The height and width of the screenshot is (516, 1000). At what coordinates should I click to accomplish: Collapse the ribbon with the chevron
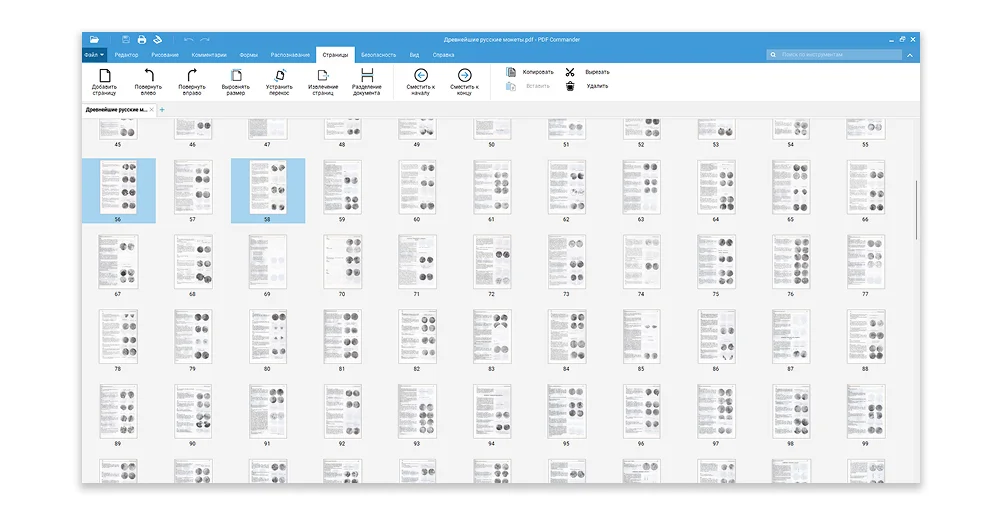pos(910,55)
